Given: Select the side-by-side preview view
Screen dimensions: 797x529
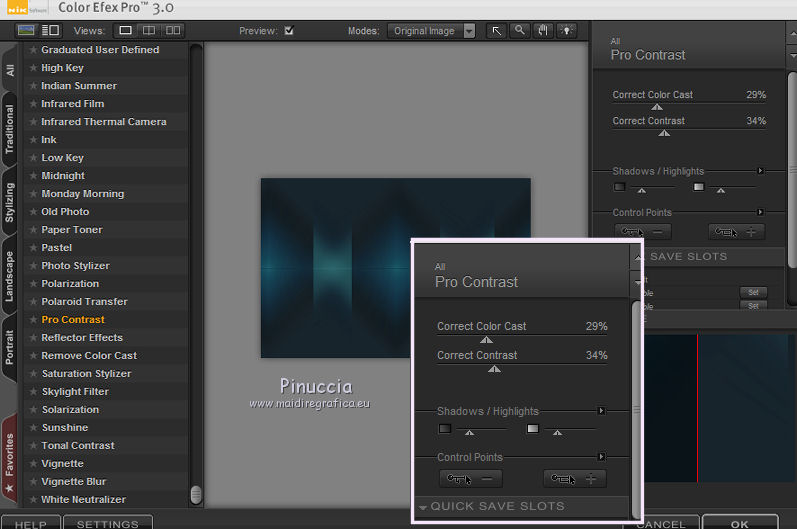Looking at the screenshot, I should pyautogui.click(x=173, y=30).
